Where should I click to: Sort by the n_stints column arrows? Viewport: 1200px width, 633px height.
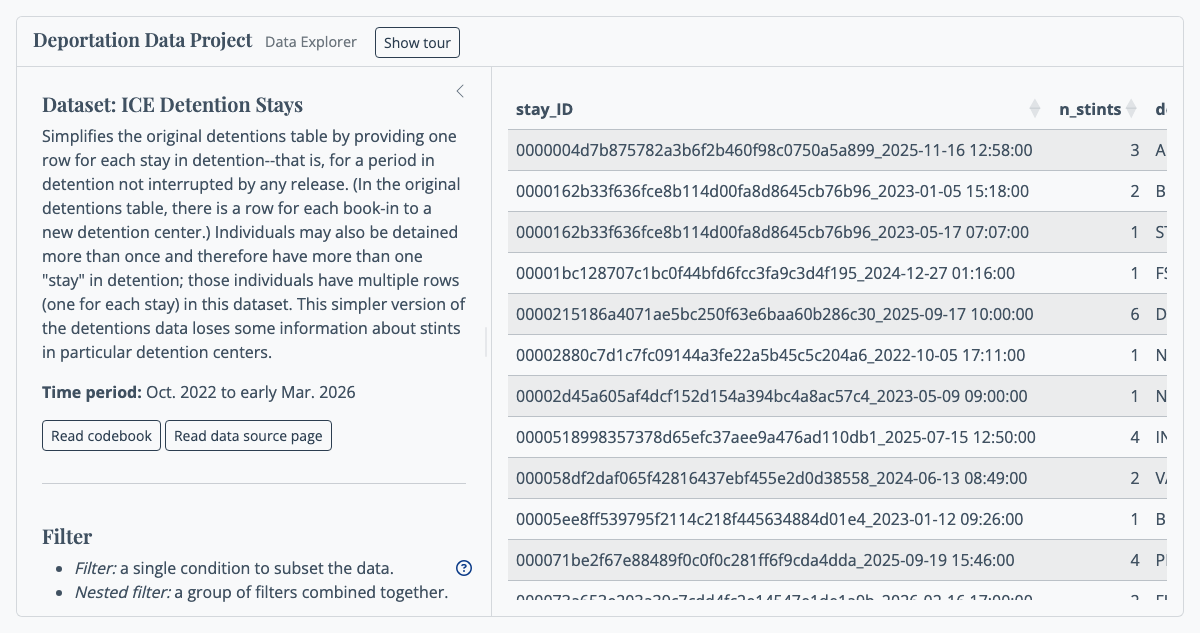pos(1131,109)
